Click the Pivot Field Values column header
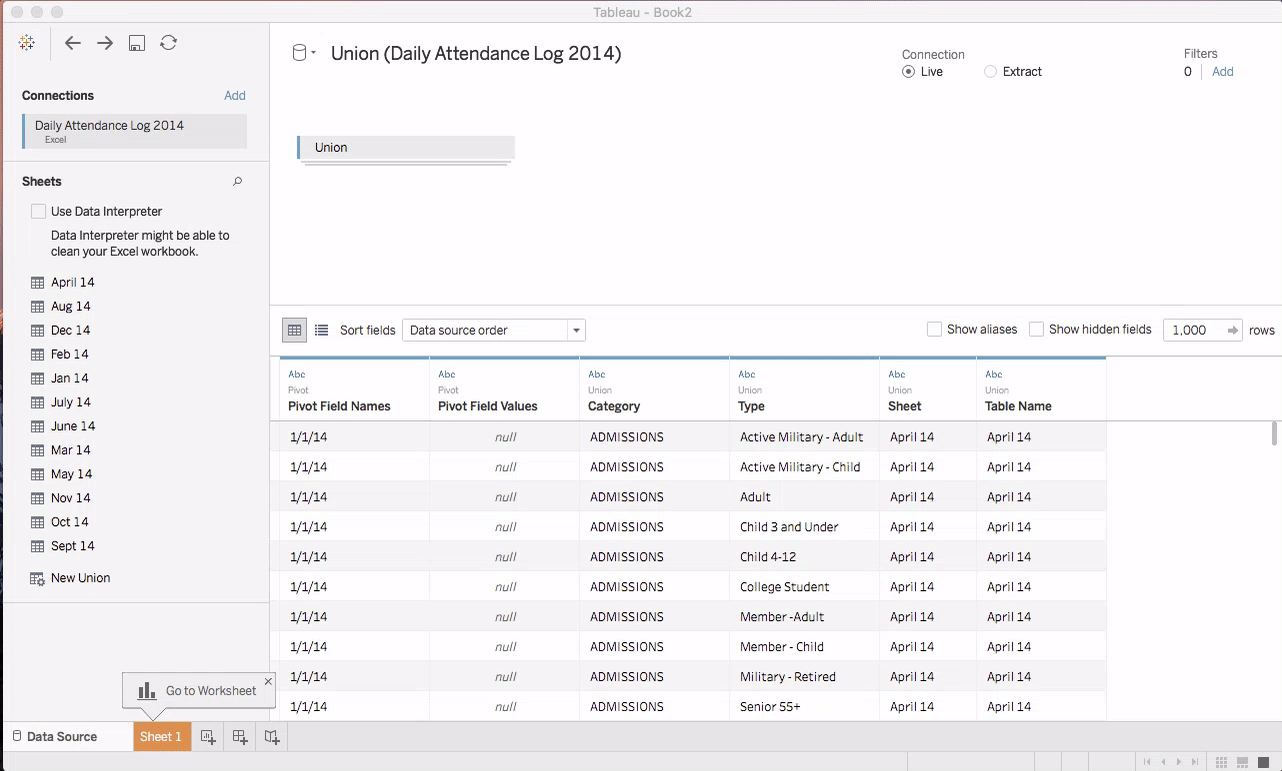 pyautogui.click(x=505, y=390)
